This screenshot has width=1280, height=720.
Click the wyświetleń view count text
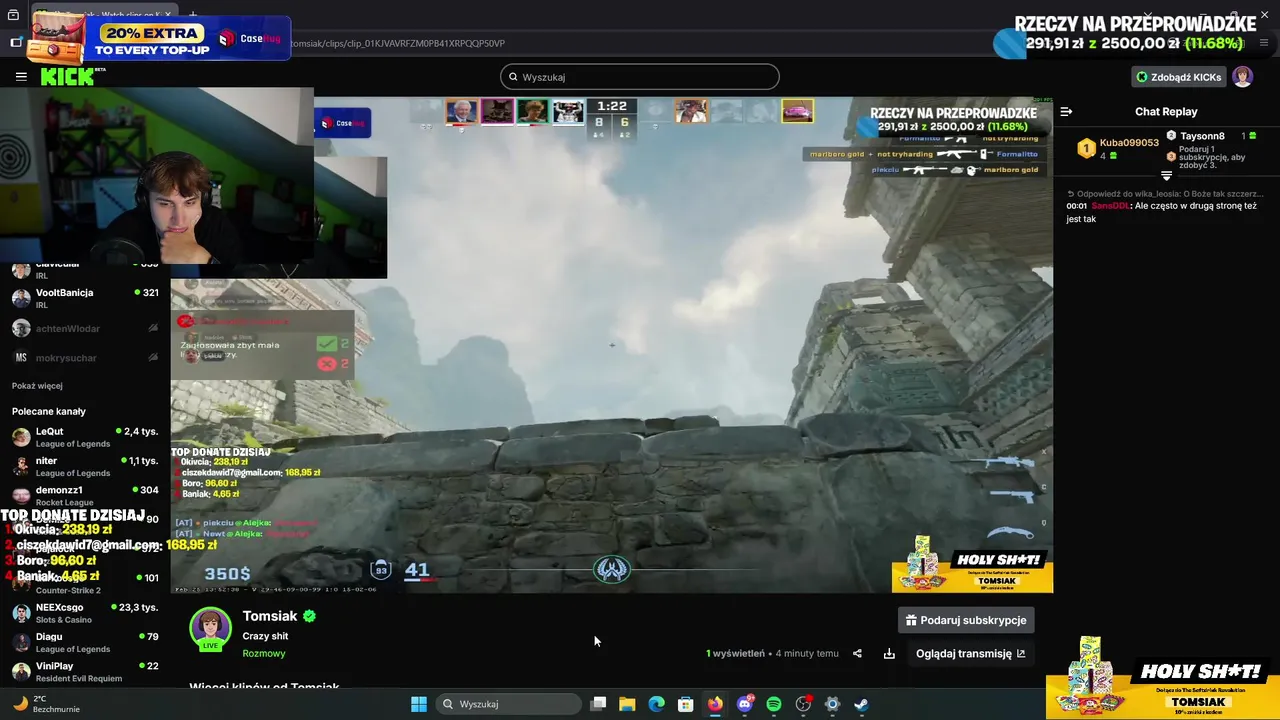click(x=735, y=654)
